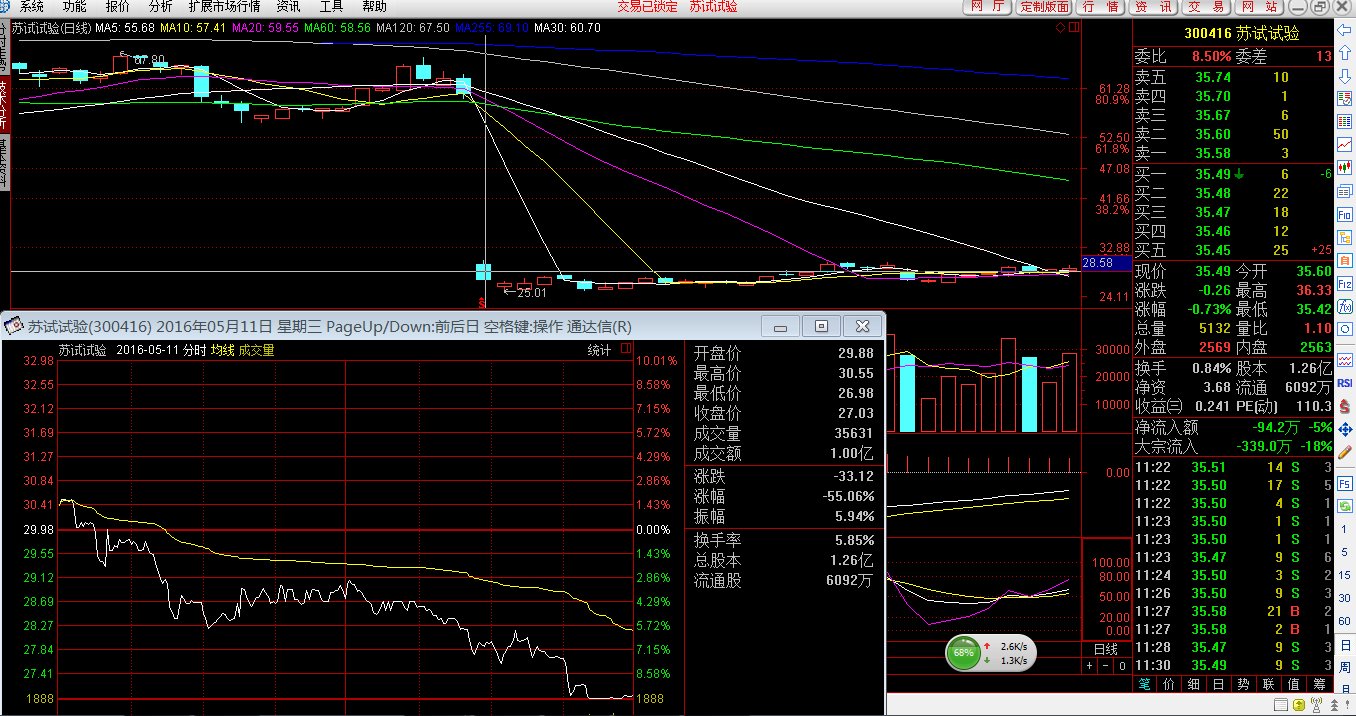Click the down arrow icon in right toolbar
The height and width of the screenshot is (716, 1356).
pos(1345,75)
